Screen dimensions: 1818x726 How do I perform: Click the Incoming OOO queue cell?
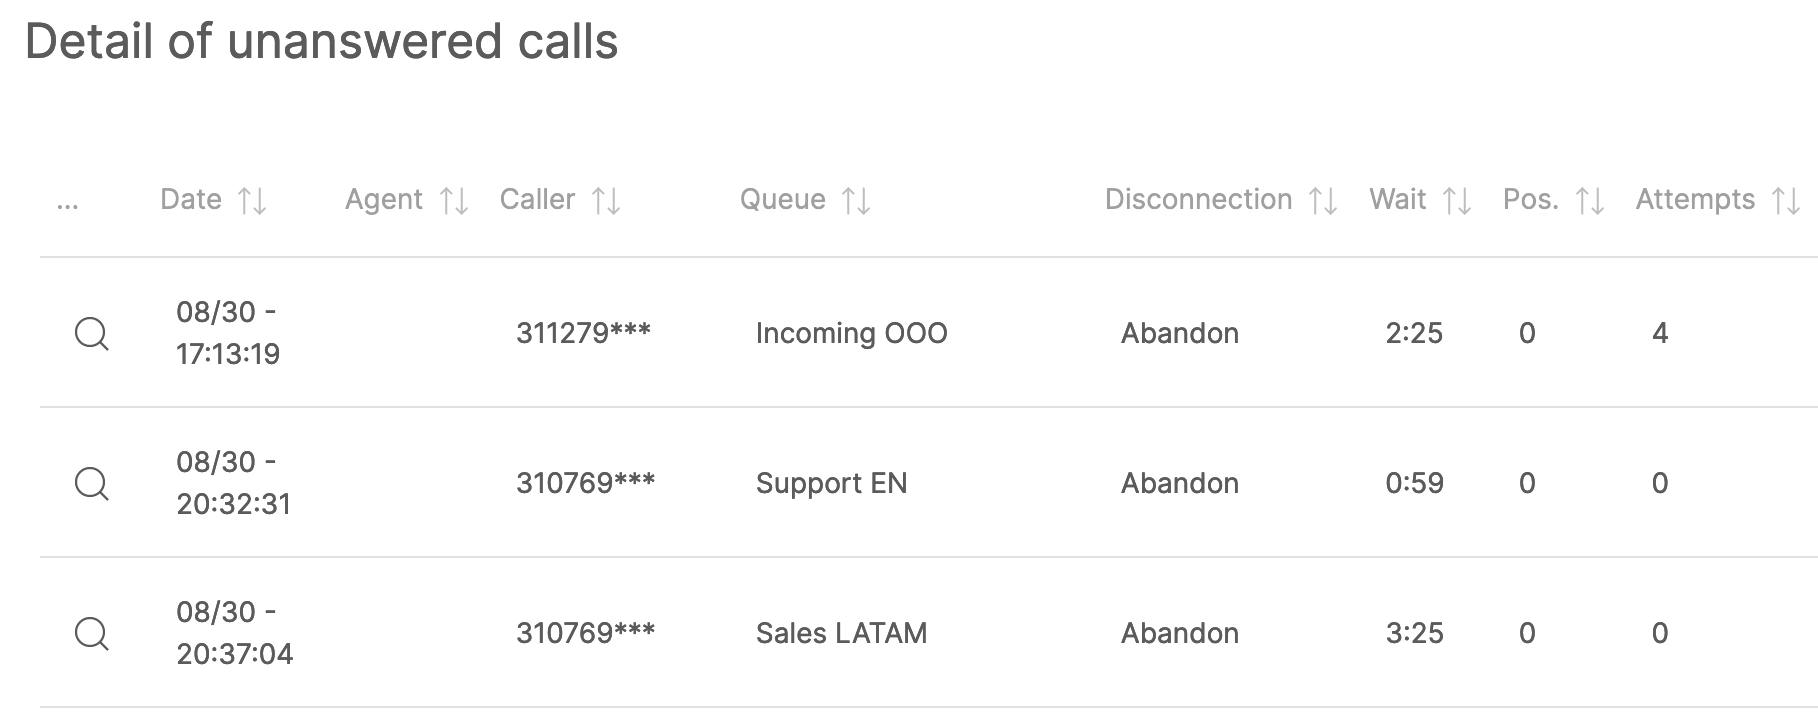click(851, 333)
